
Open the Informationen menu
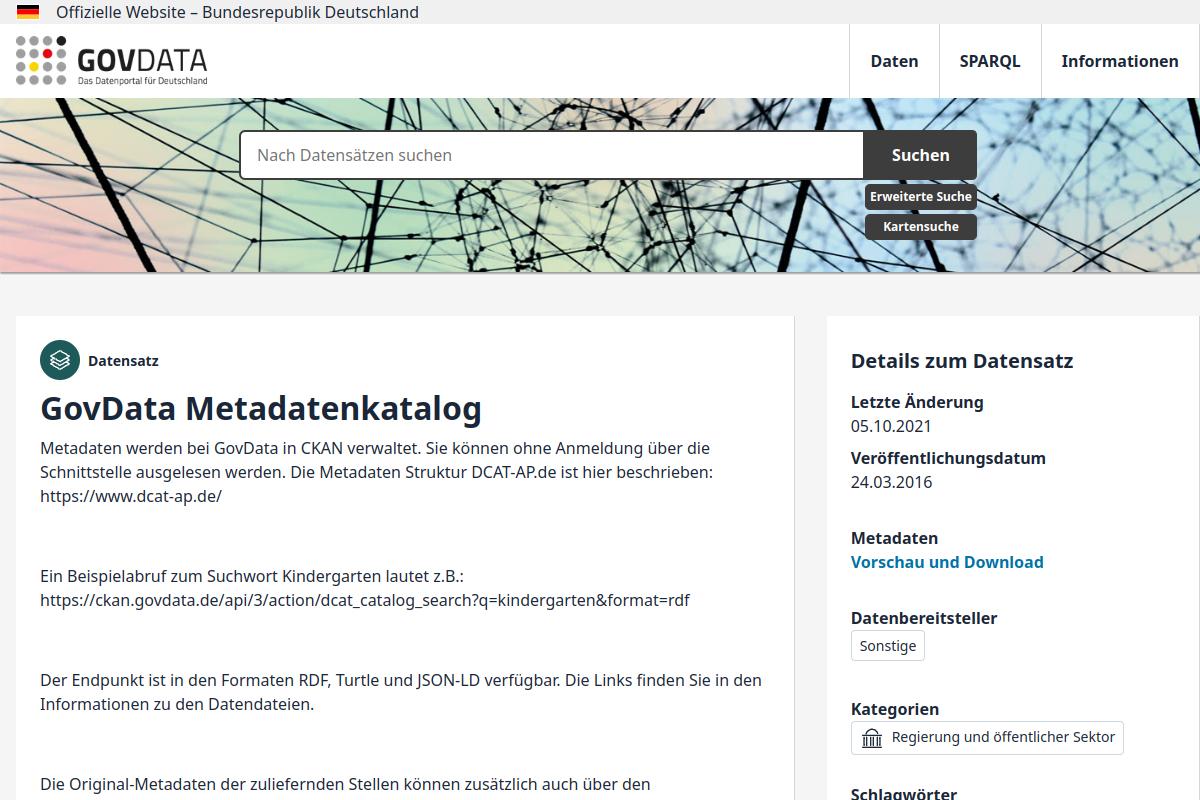click(1120, 61)
